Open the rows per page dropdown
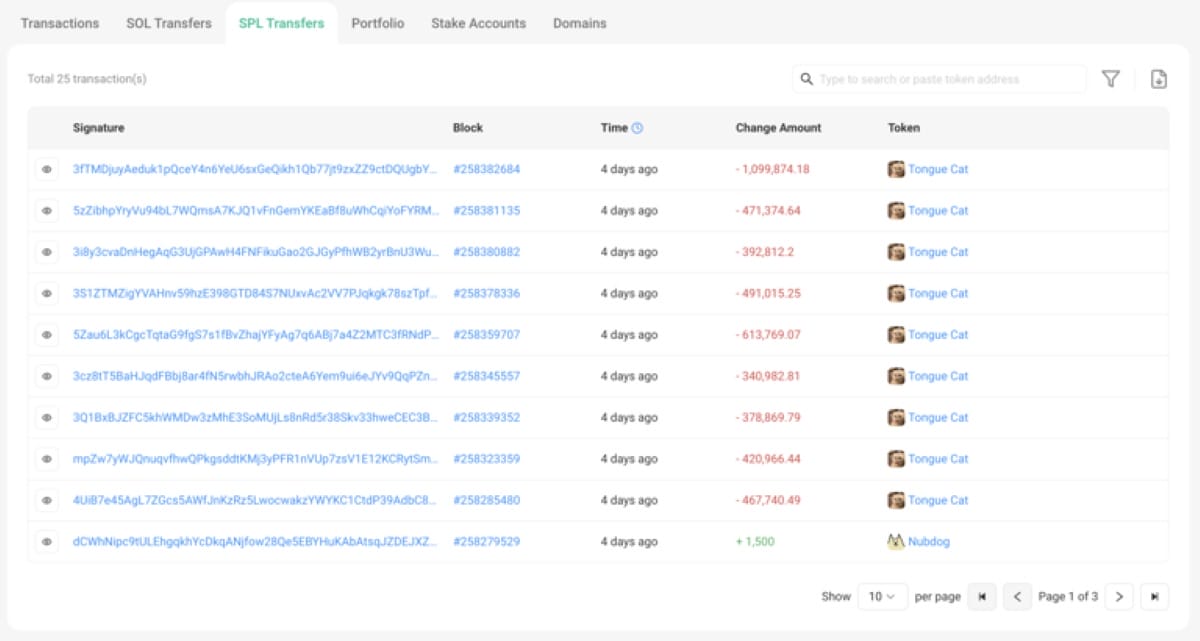1200x641 pixels. coord(882,596)
